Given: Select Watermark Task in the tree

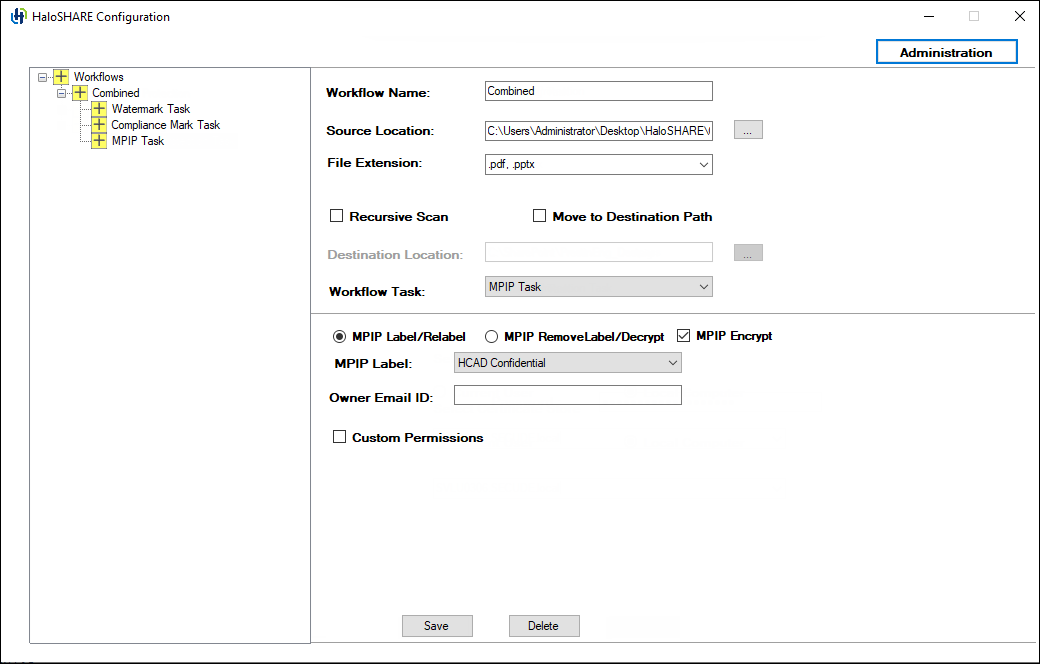Looking at the screenshot, I should click(150, 109).
